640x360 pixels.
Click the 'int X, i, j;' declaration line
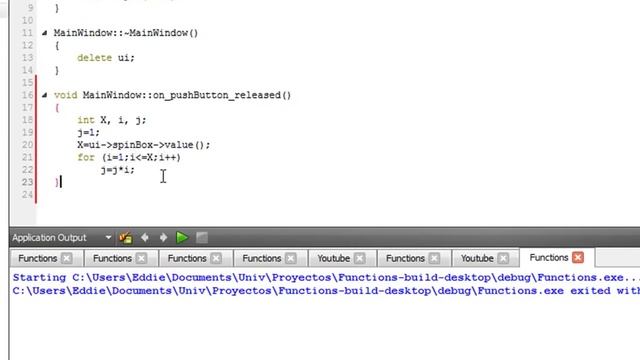[x=111, y=120]
